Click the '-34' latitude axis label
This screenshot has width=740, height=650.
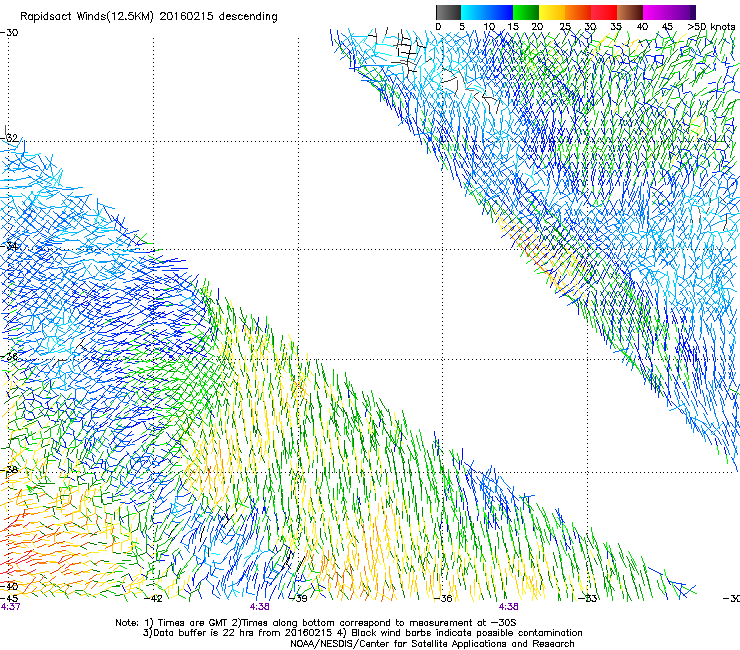click(9, 246)
